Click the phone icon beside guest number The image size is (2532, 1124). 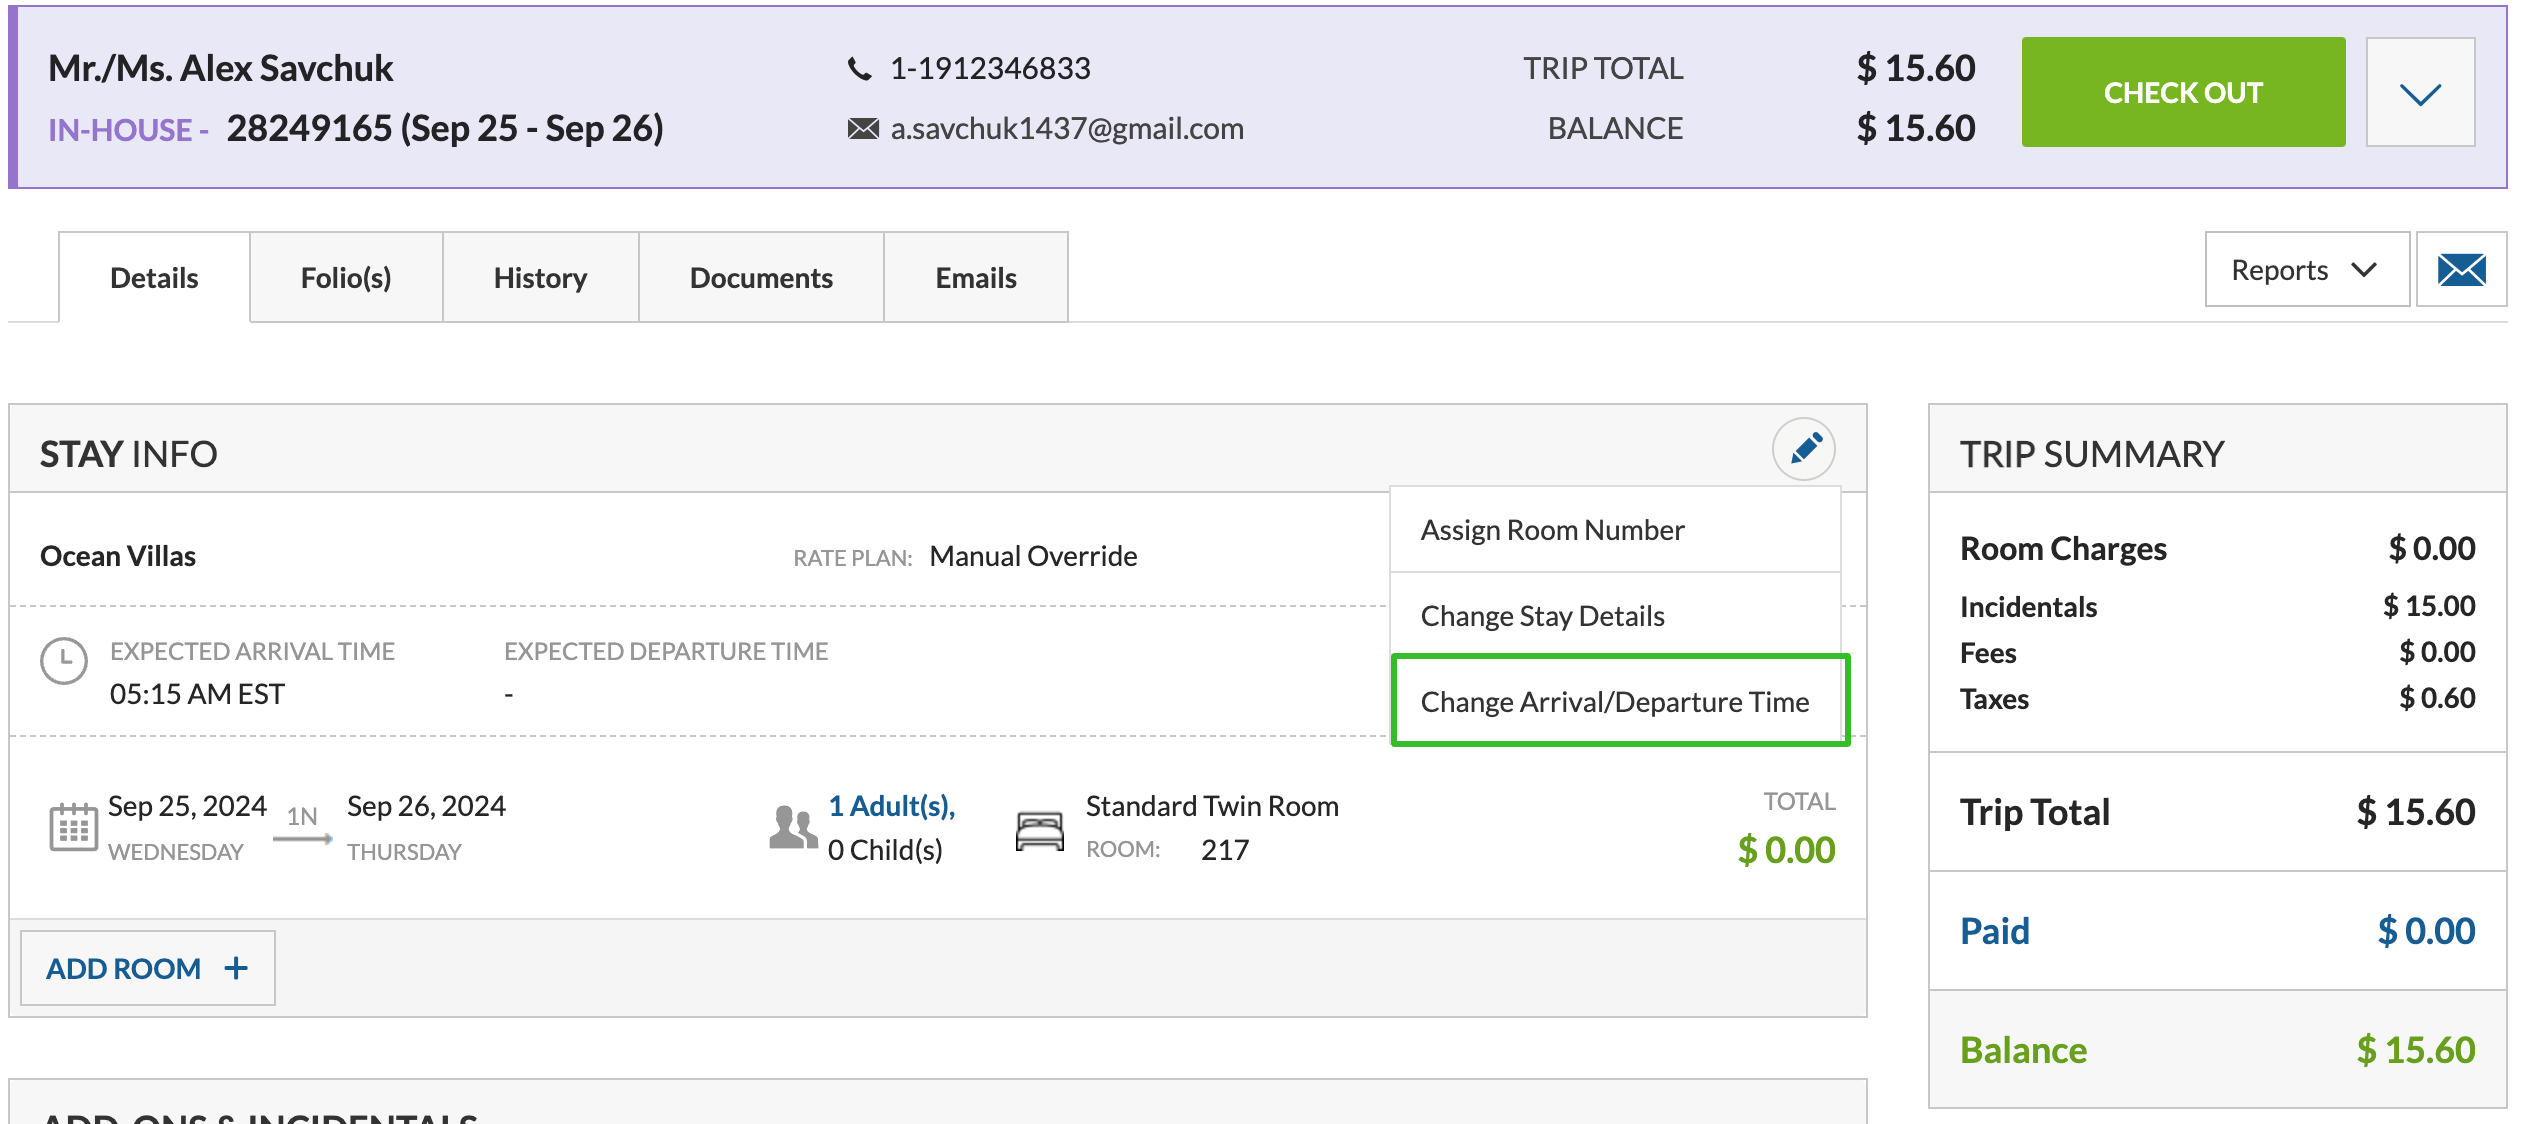click(x=859, y=69)
